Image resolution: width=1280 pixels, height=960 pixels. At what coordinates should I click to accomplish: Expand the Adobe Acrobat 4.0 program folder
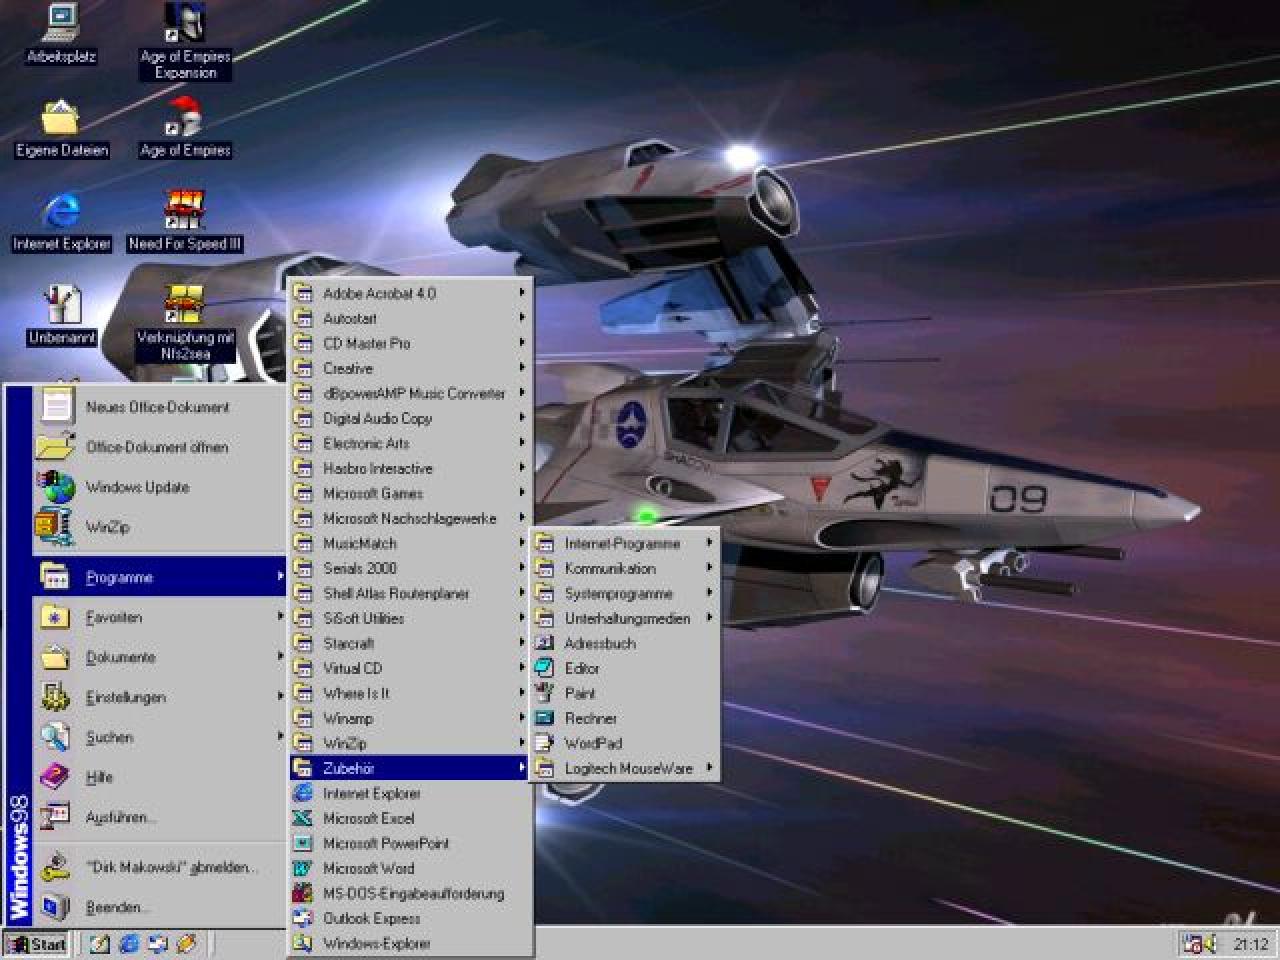[x=410, y=293]
